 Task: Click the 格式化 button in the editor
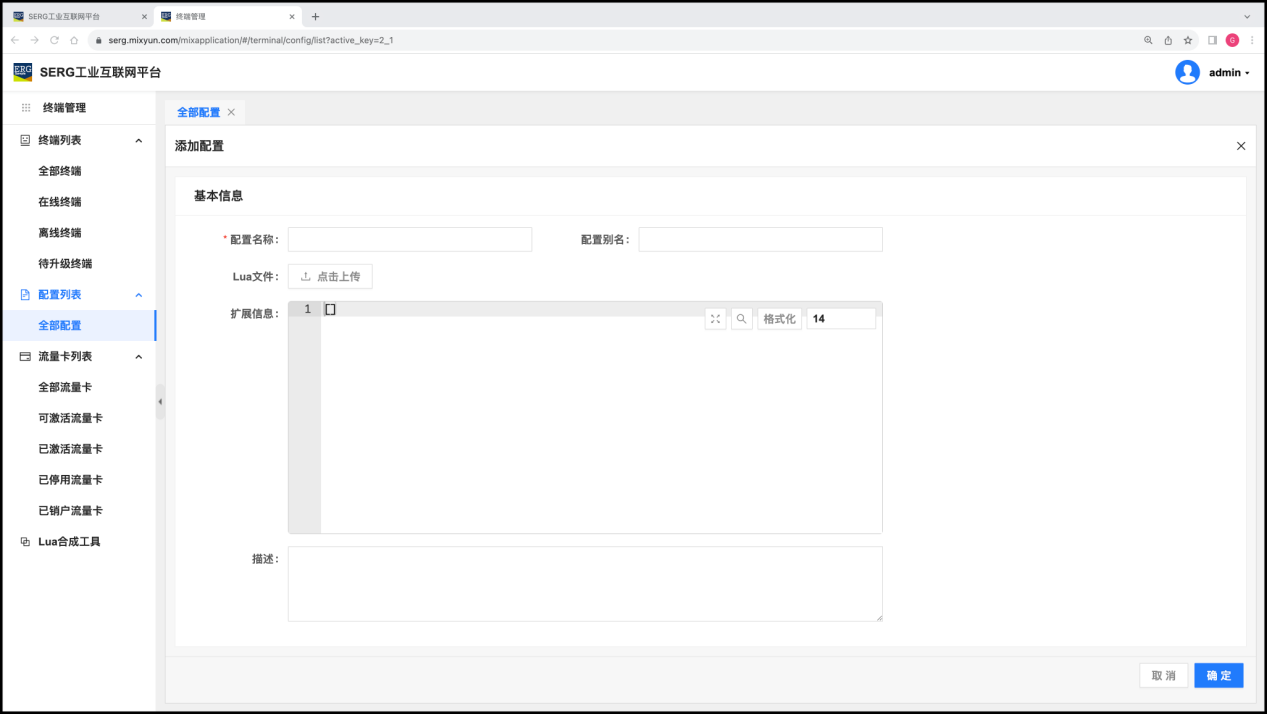tap(779, 319)
